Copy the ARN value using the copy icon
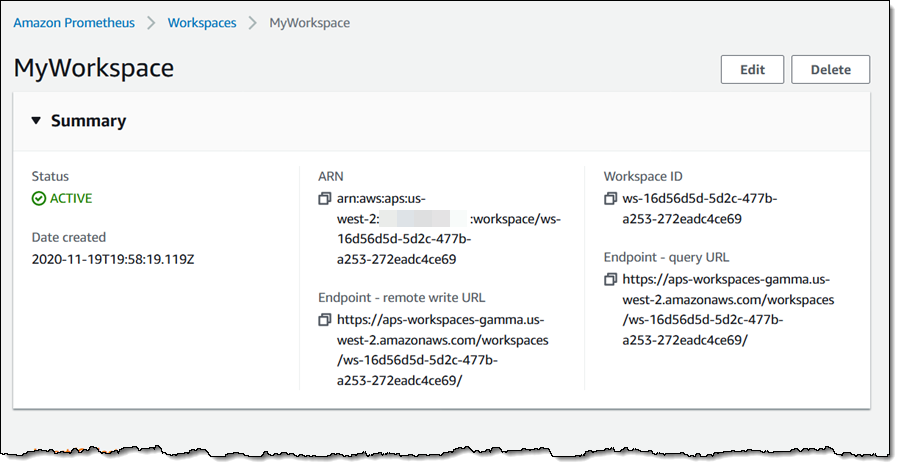Screen dimensions: 900x467 pos(325,199)
